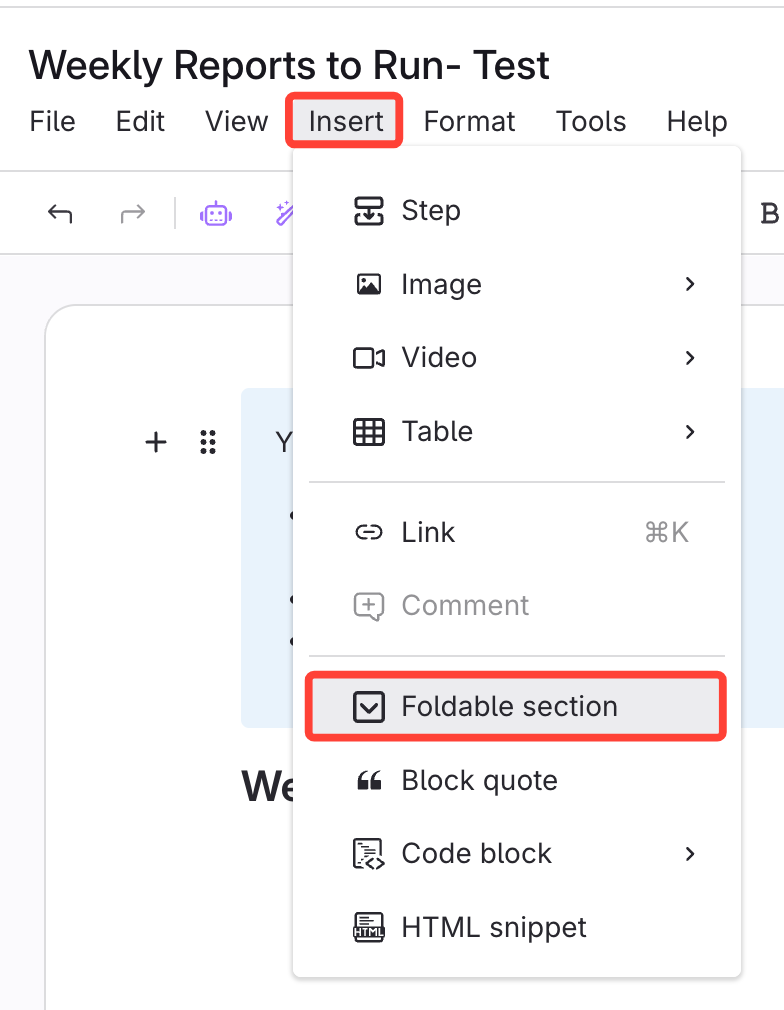Screen dimensions: 784x1010
Task: Open the File menu
Action: 53,122
